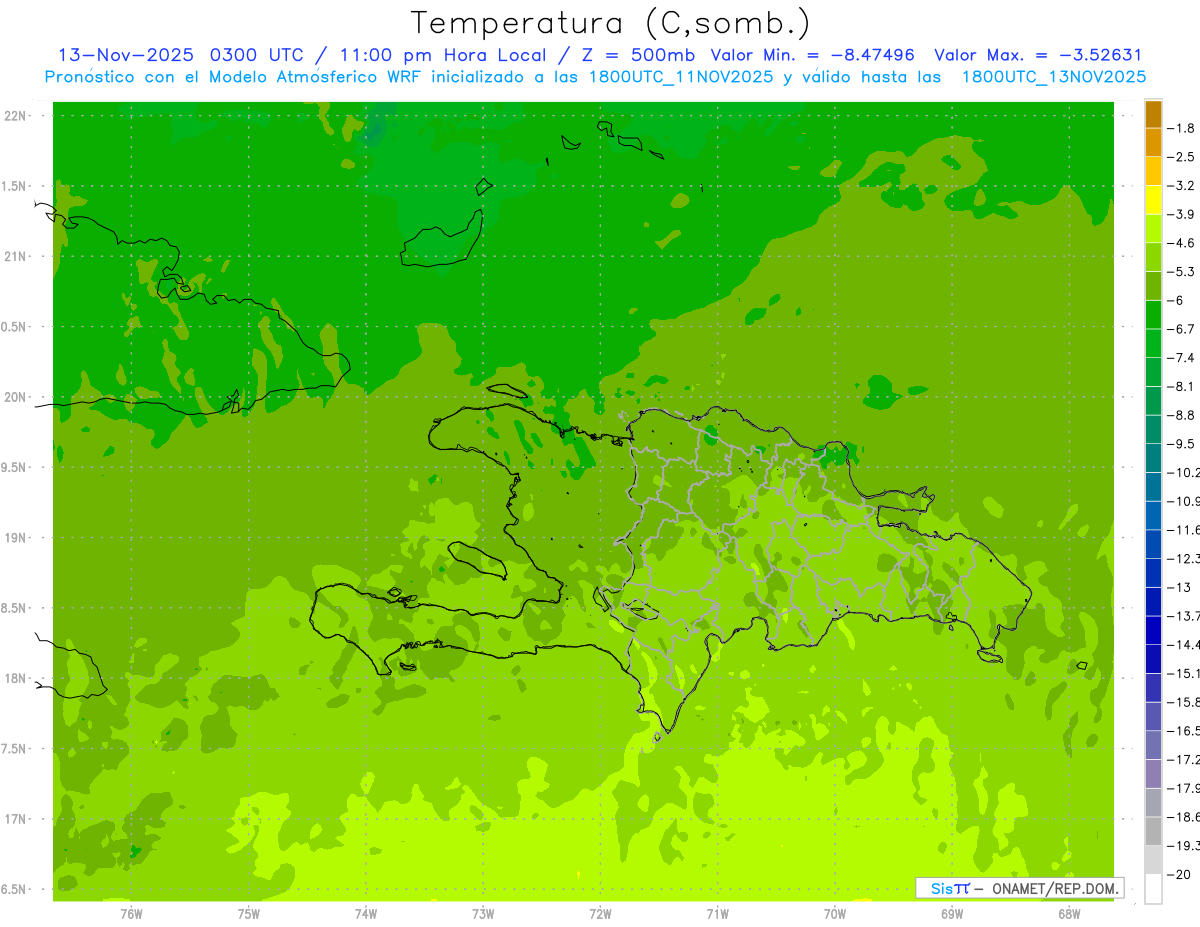This screenshot has width=1200, height=927.
Task: Click the '-8.1' color bar label
Action: pyautogui.click(x=1182, y=386)
